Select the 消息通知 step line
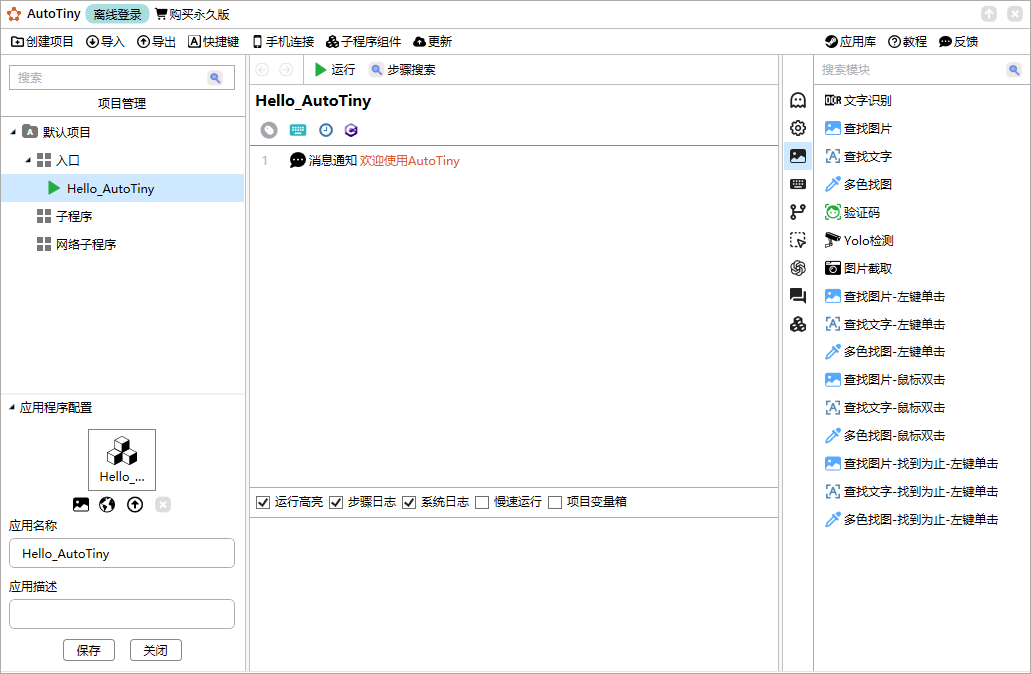The height and width of the screenshot is (674, 1031). (374, 160)
